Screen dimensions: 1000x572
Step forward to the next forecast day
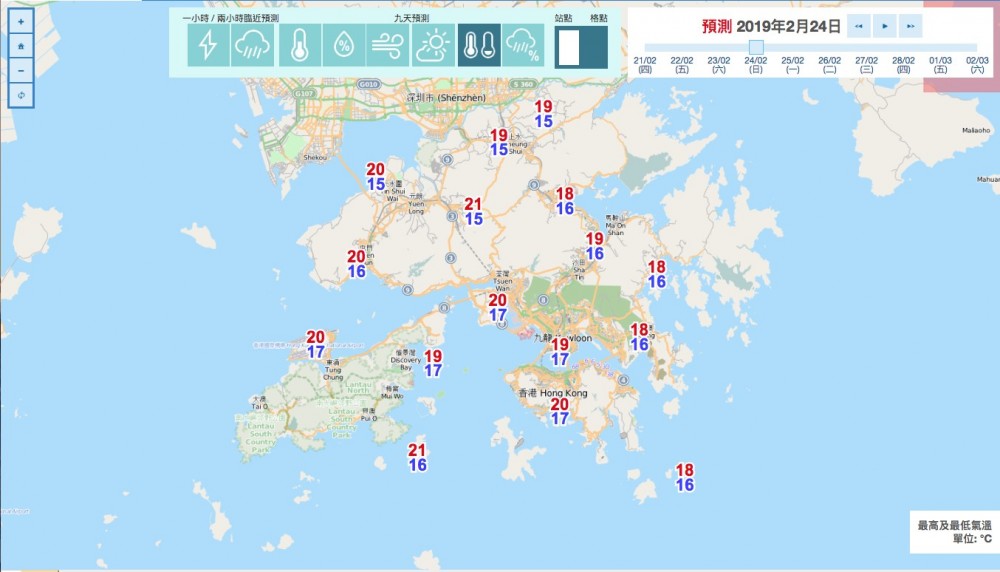(x=911, y=26)
